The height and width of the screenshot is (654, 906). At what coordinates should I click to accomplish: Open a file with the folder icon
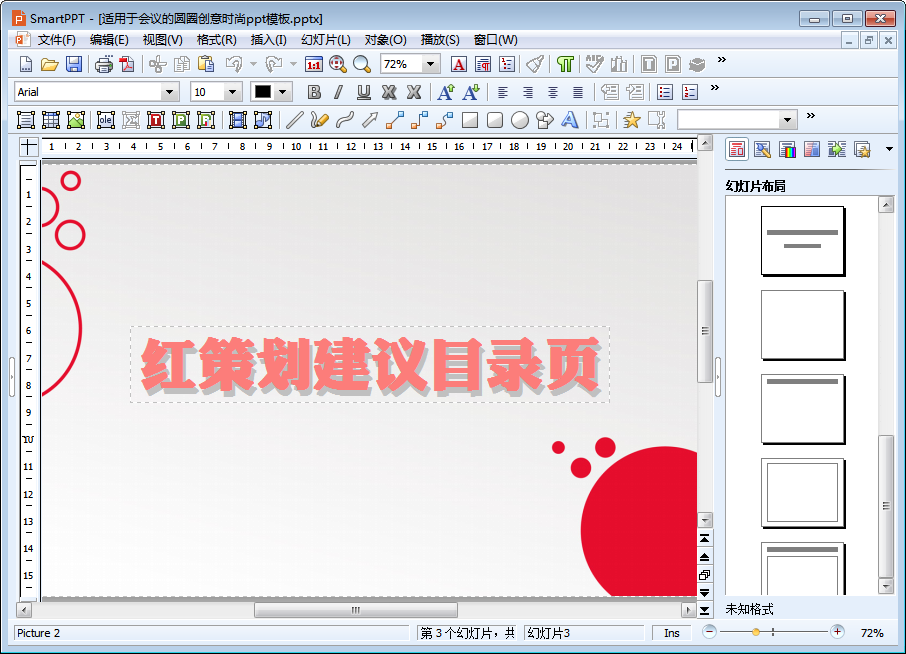(50, 64)
